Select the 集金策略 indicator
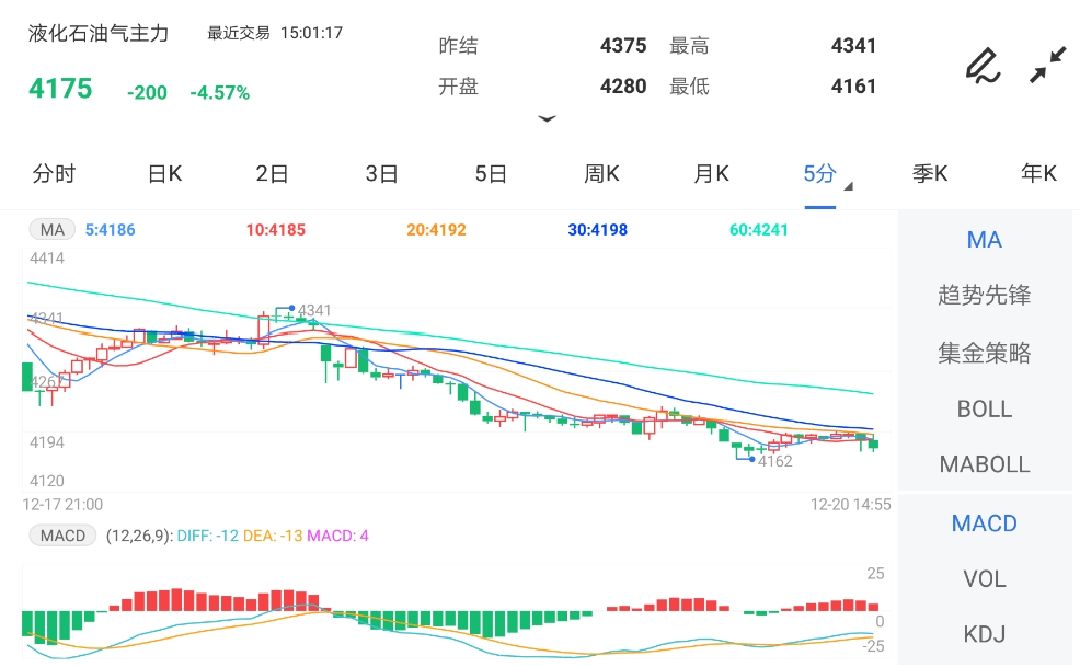 click(984, 352)
